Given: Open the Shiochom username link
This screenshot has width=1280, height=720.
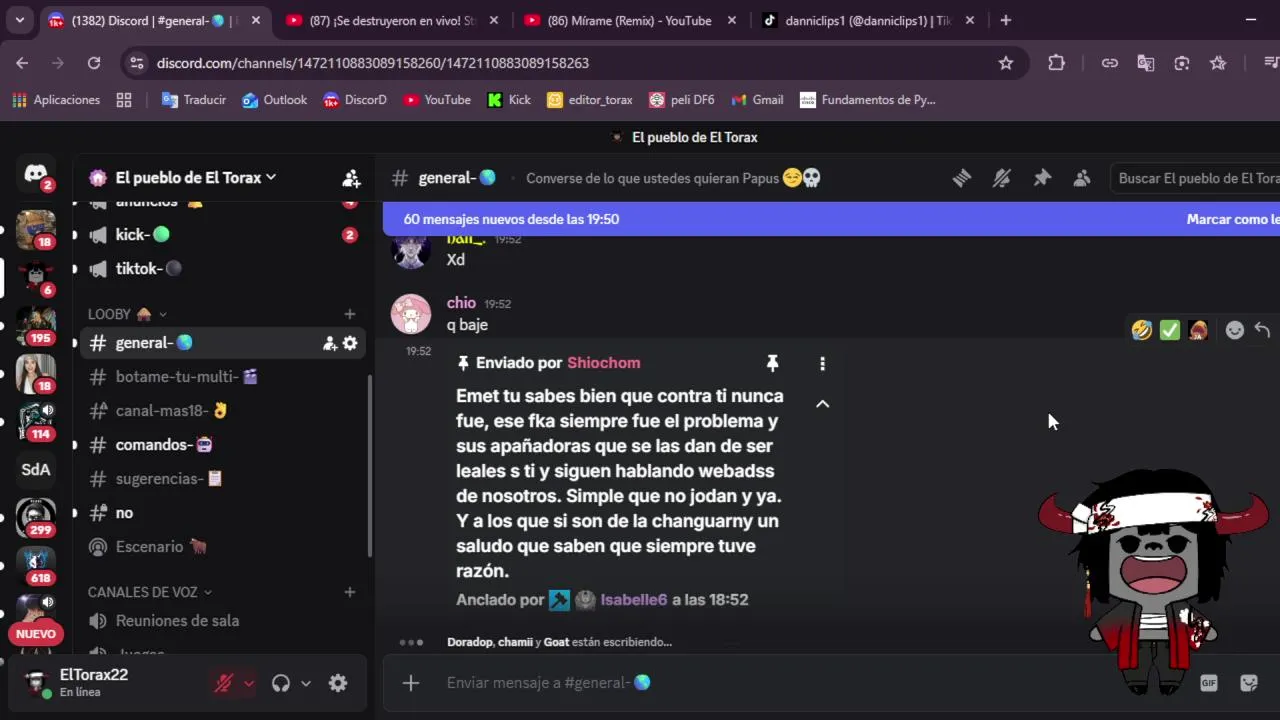Looking at the screenshot, I should pos(604,363).
